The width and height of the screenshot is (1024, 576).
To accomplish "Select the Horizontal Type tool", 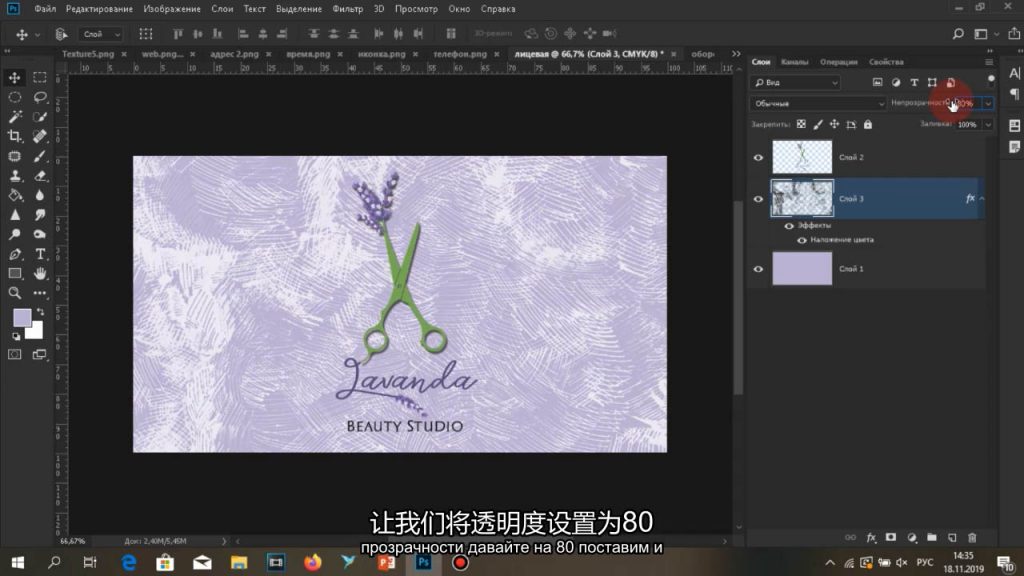I will point(40,254).
